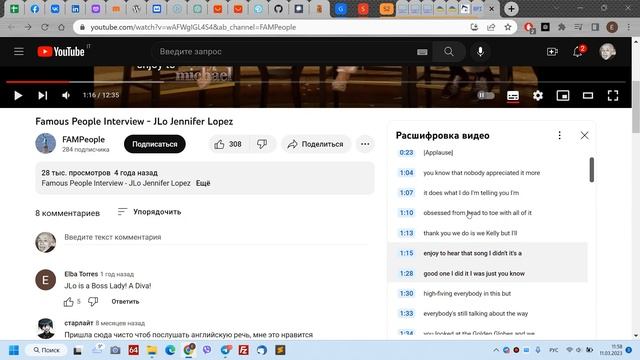Play the video
The image size is (640, 360).
point(18,96)
